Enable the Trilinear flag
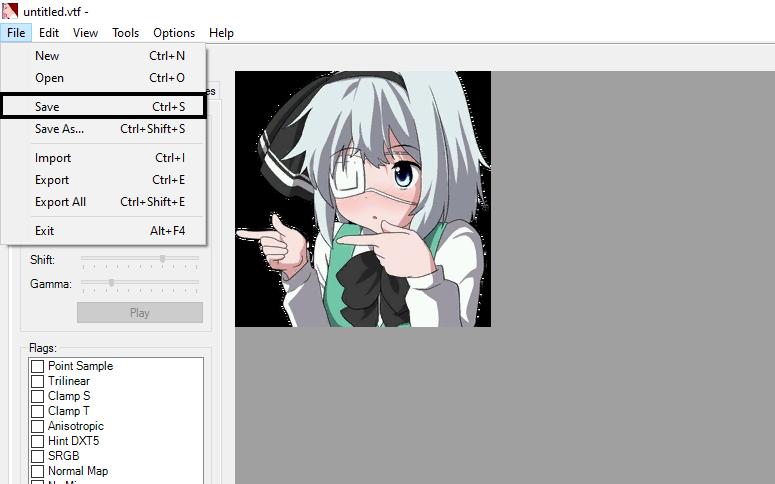This screenshot has height=484, width=775. point(38,381)
